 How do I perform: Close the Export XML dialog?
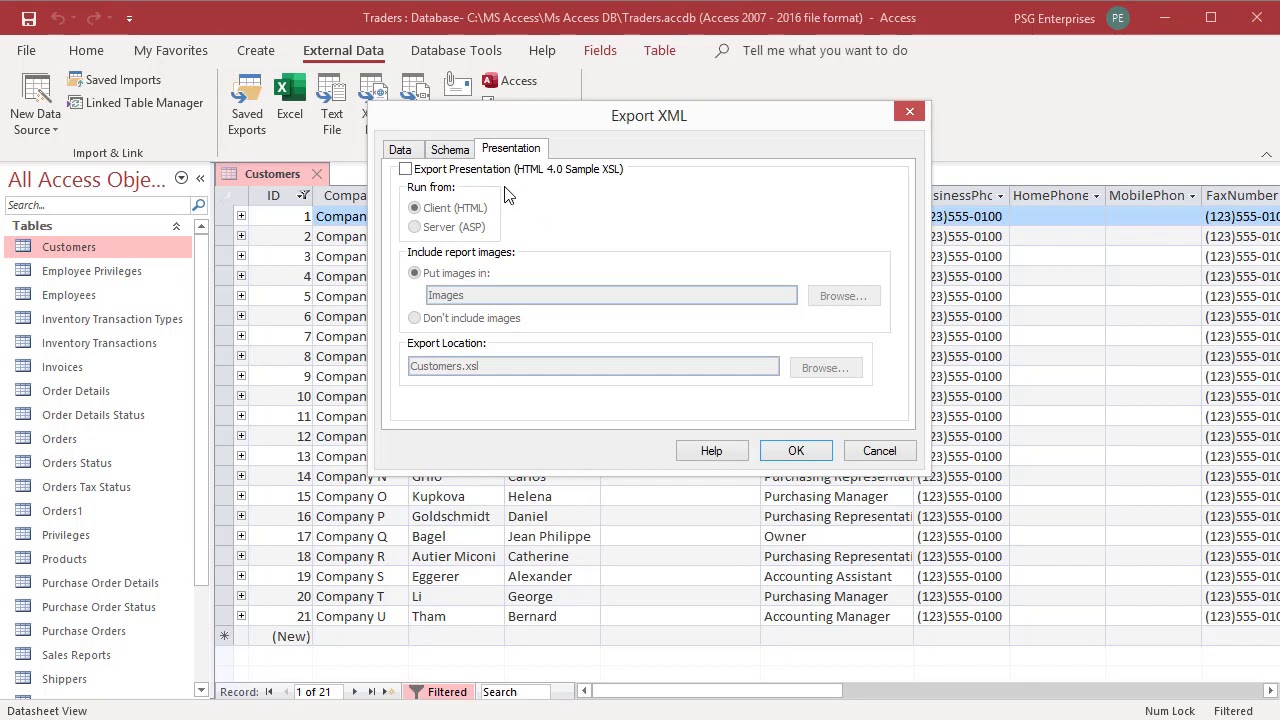pos(910,112)
